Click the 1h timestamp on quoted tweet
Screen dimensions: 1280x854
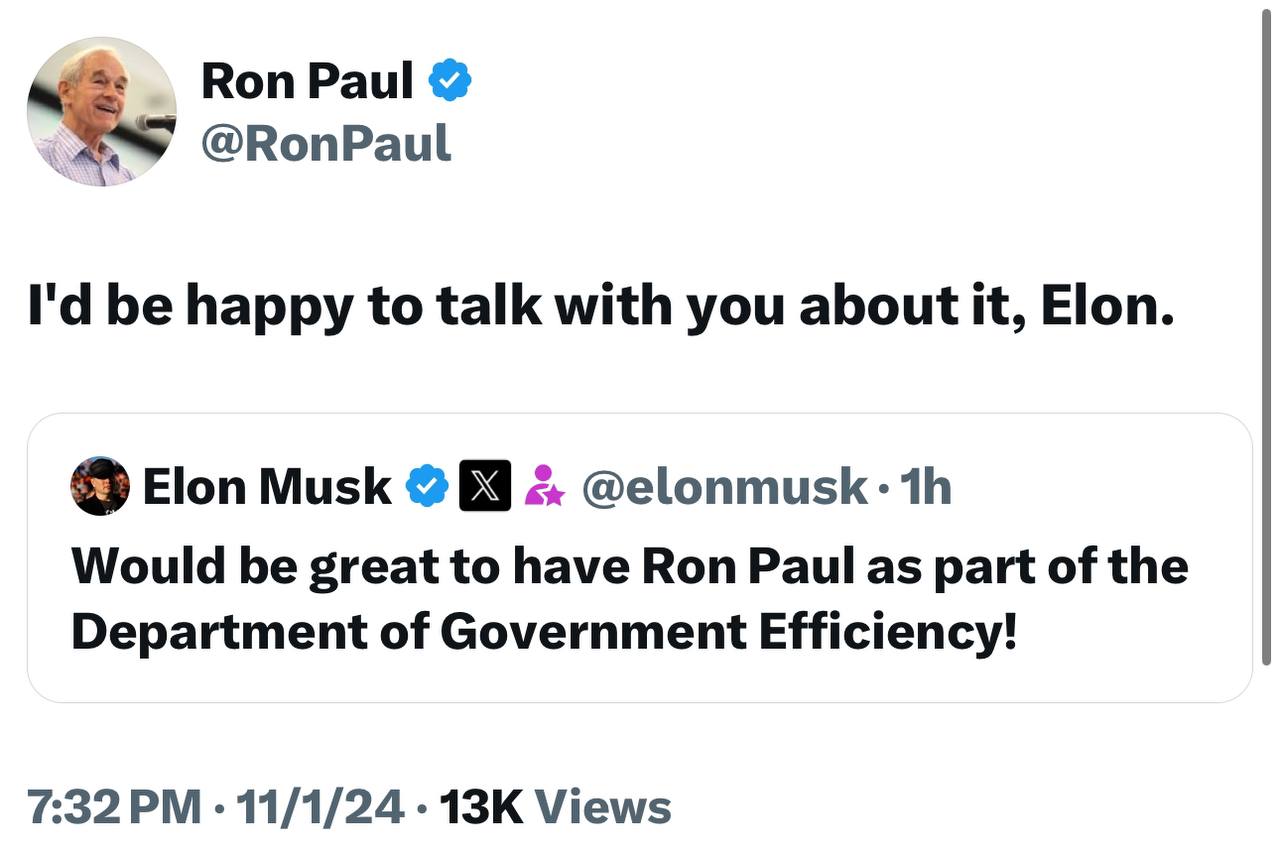click(925, 487)
